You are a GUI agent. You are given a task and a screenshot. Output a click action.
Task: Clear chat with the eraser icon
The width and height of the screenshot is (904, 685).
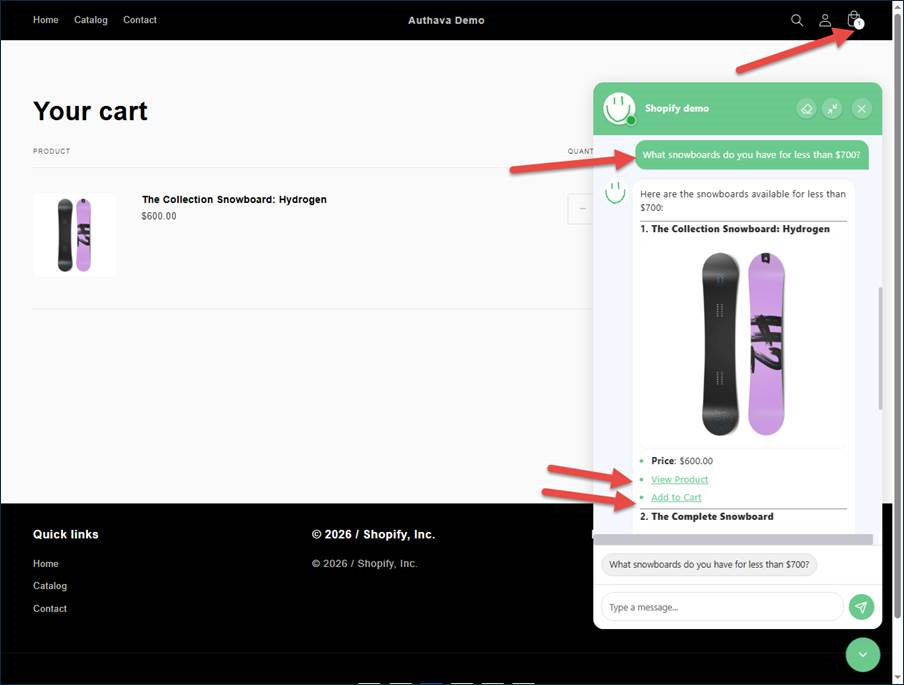tap(807, 108)
